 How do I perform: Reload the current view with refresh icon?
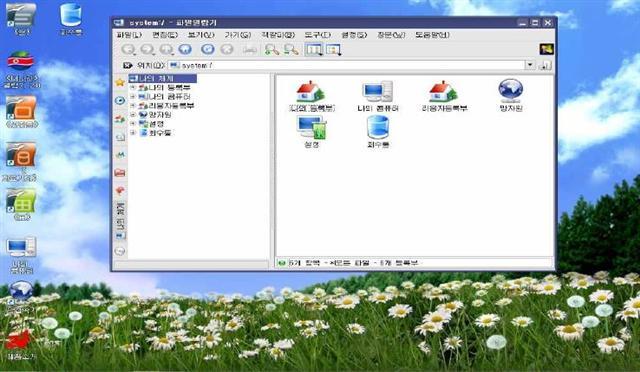pos(208,49)
